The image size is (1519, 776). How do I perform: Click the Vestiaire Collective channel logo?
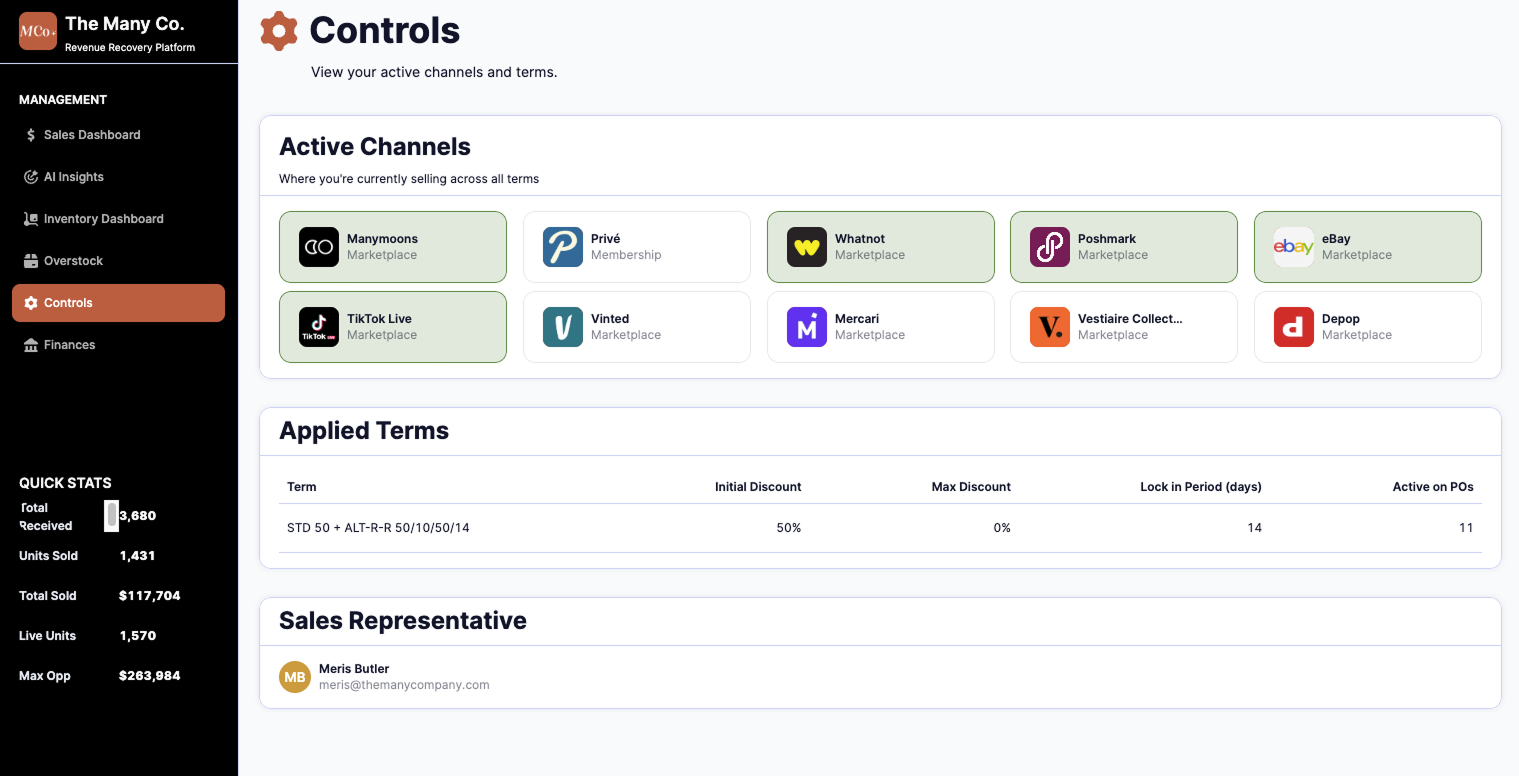point(1050,327)
